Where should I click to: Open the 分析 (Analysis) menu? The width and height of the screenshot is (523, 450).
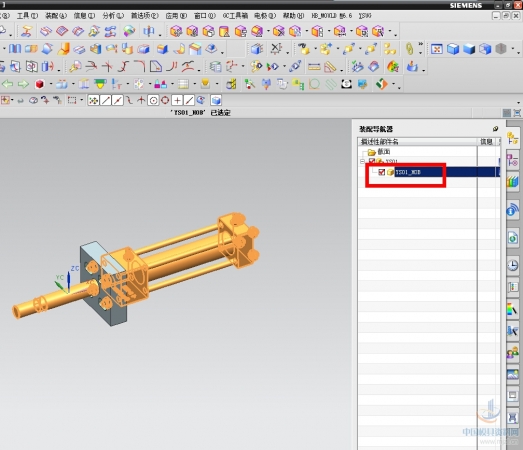click(x=113, y=16)
